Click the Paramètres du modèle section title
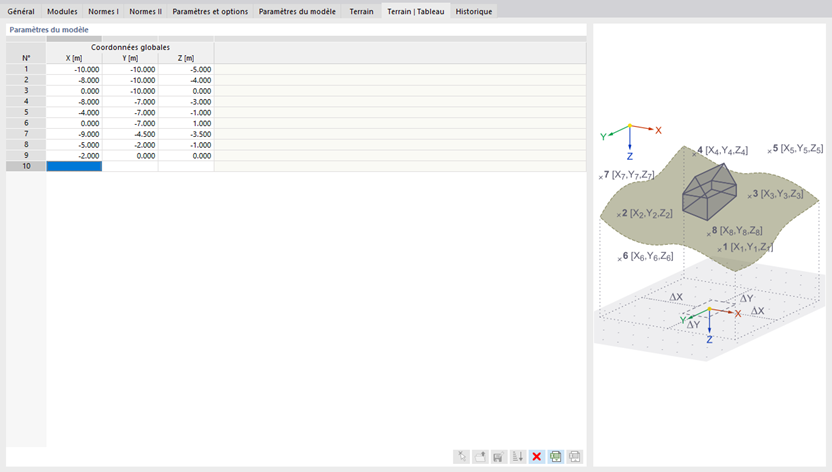The image size is (832, 472). (x=49, y=30)
